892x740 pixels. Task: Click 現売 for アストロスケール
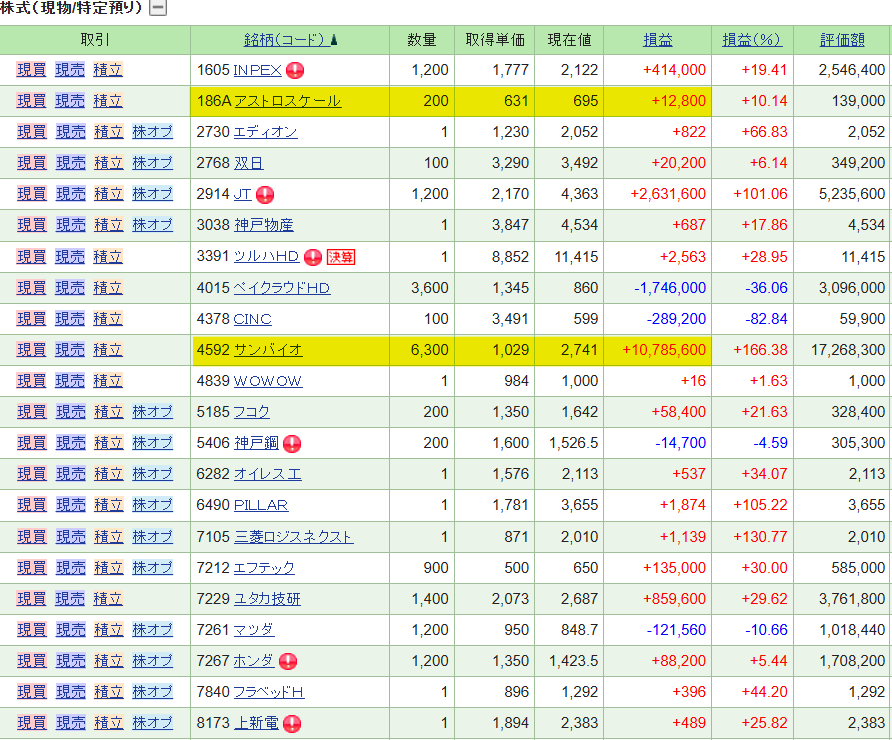click(x=70, y=101)
